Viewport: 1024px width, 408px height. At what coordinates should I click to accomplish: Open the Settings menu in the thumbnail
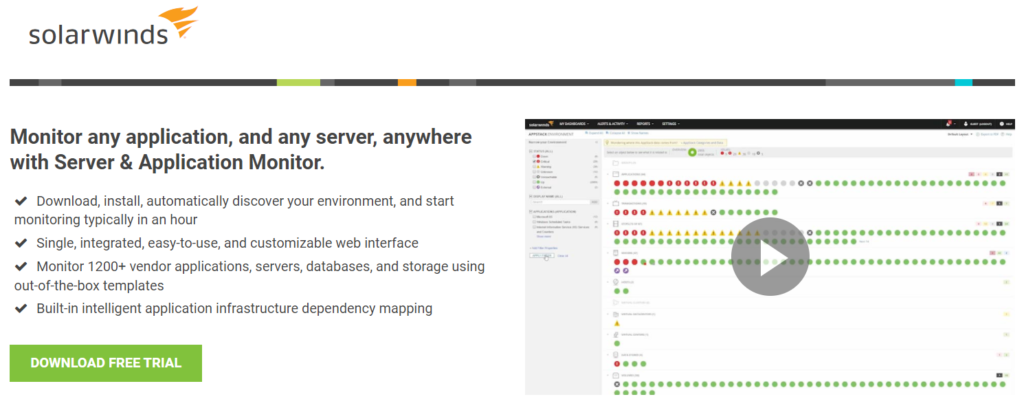[x=671, y=123]
